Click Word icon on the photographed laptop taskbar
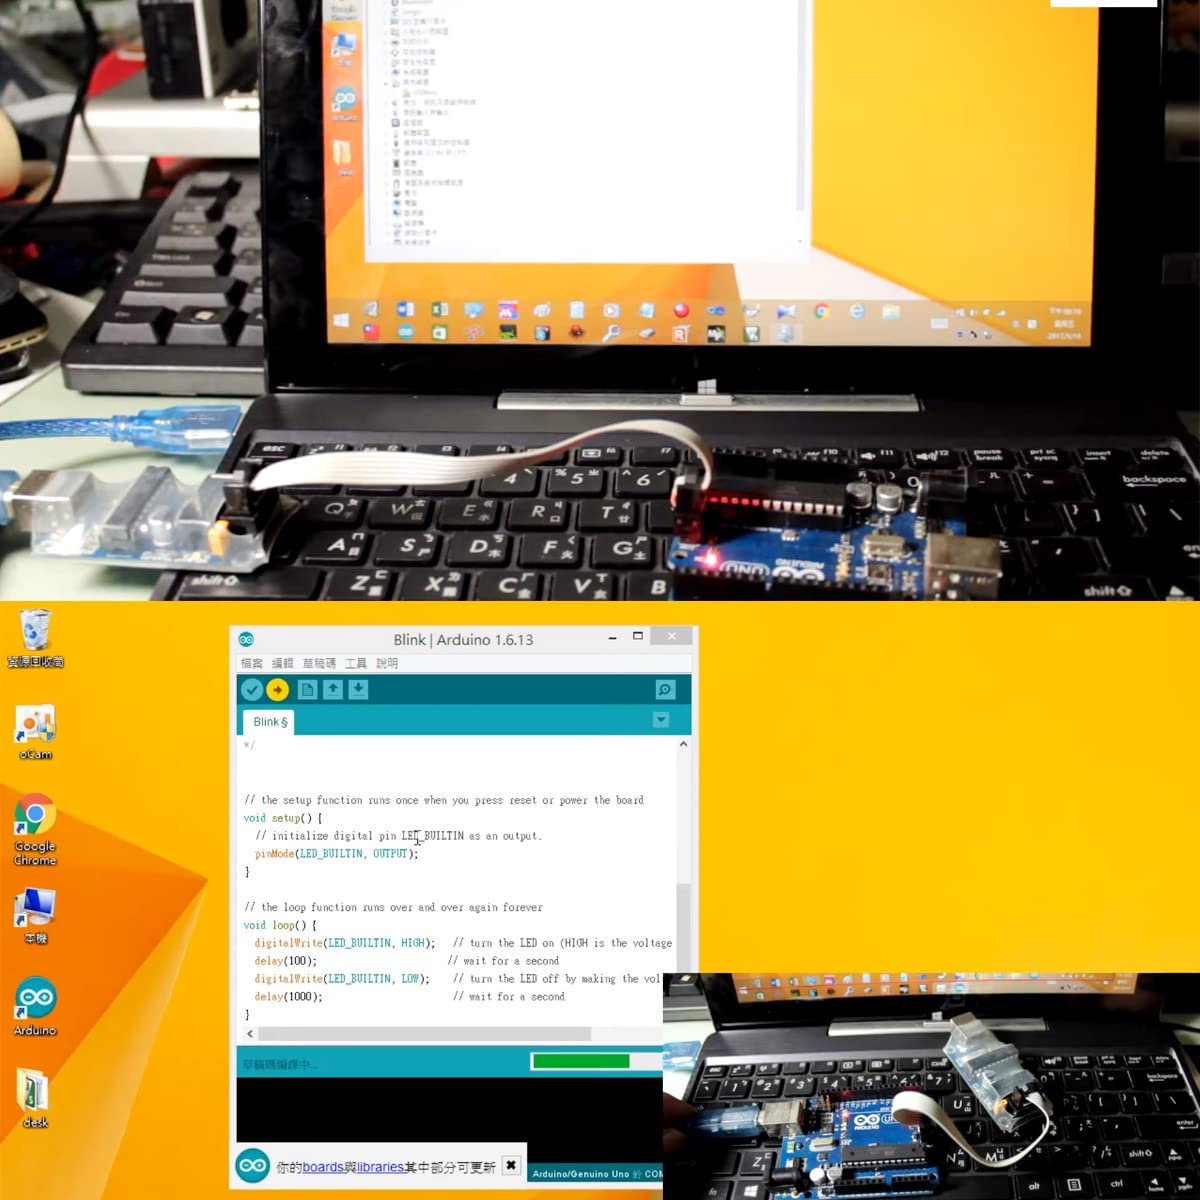1200x1200 pixels. [405, 310]
